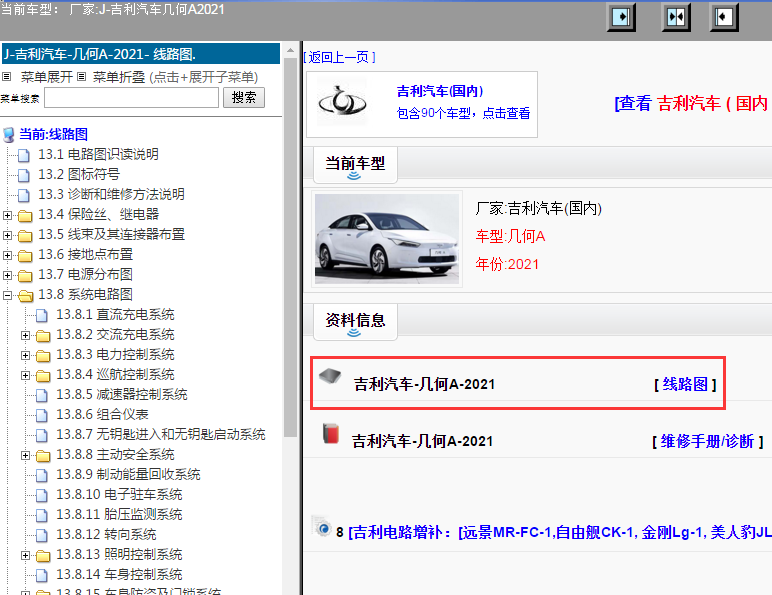
Task: Click the white 几何A car thumbnail
Action: point(387,239)
